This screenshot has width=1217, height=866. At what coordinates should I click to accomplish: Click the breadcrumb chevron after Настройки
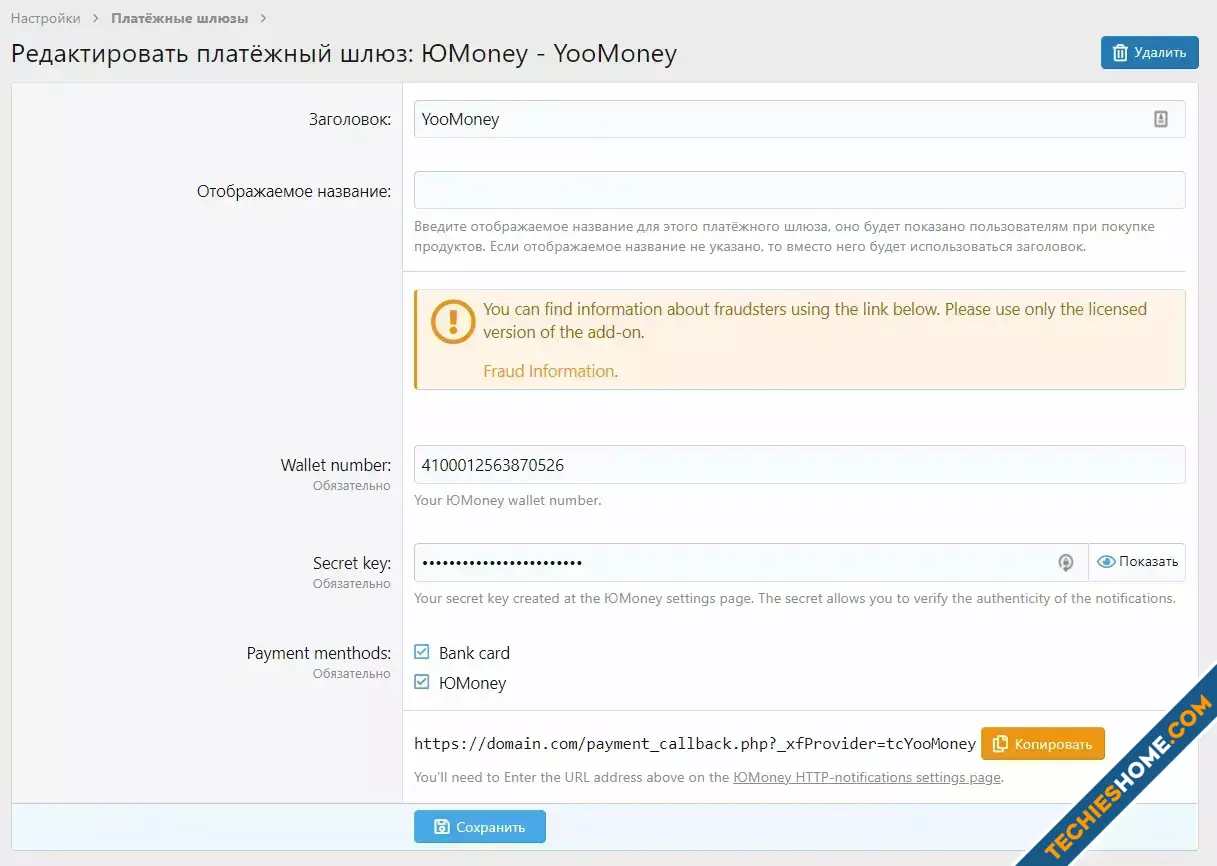tap(96, 18)
